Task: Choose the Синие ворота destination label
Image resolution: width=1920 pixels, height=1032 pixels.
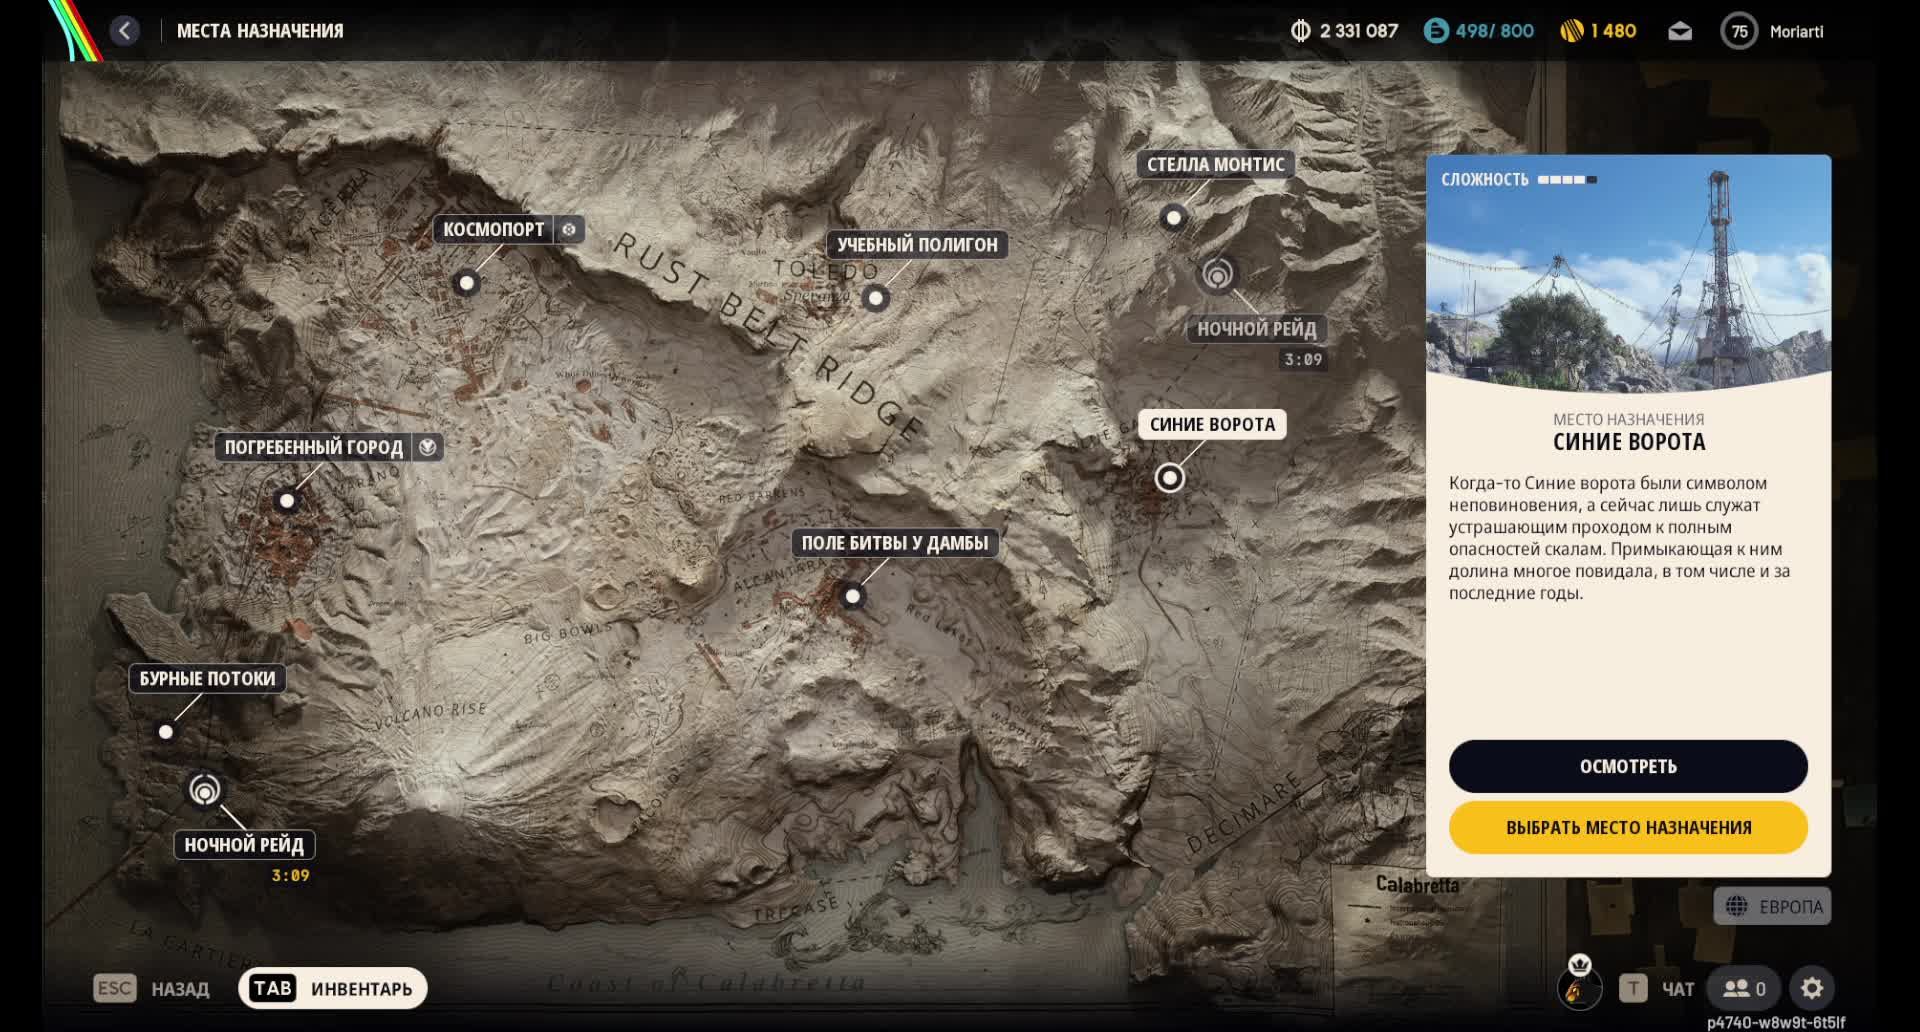Action: click(x=1212, y=424)
